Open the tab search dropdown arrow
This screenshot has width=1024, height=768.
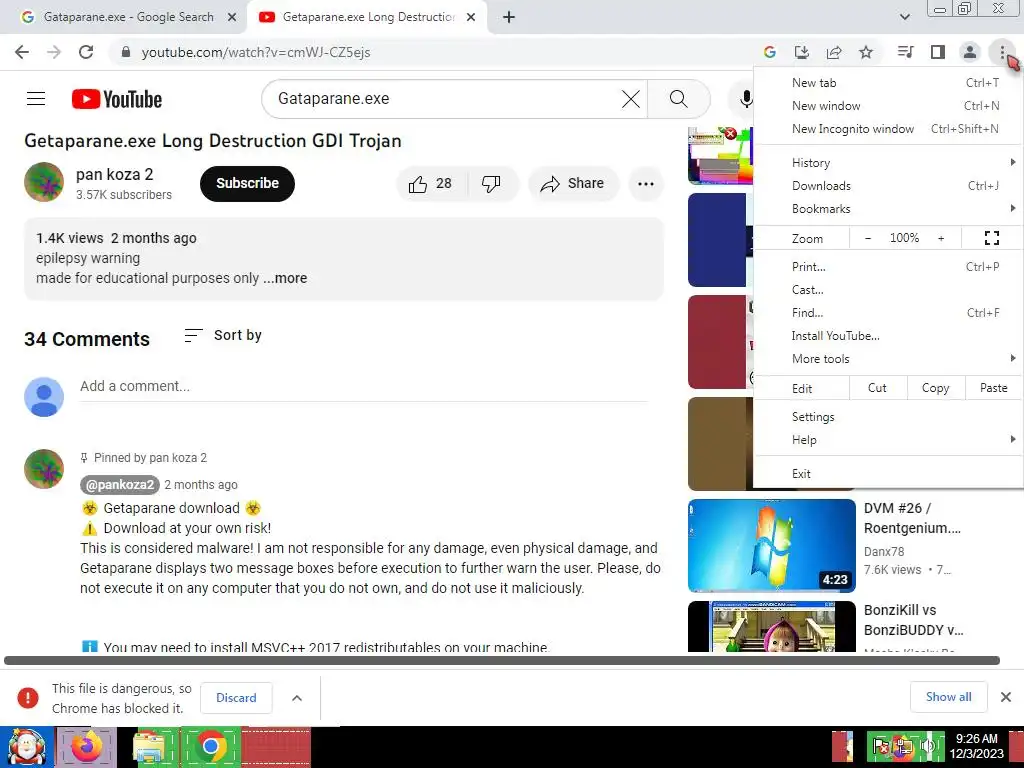tap(904, 17)
